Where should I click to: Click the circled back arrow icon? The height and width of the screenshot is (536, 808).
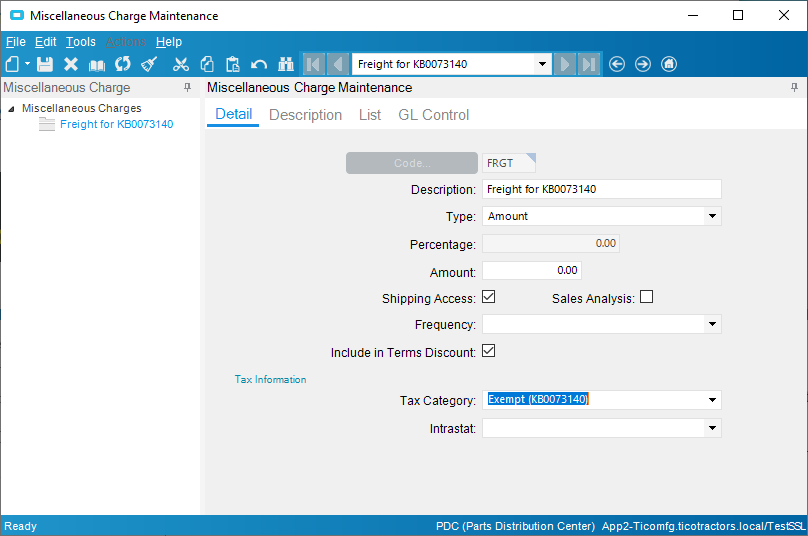617,64
